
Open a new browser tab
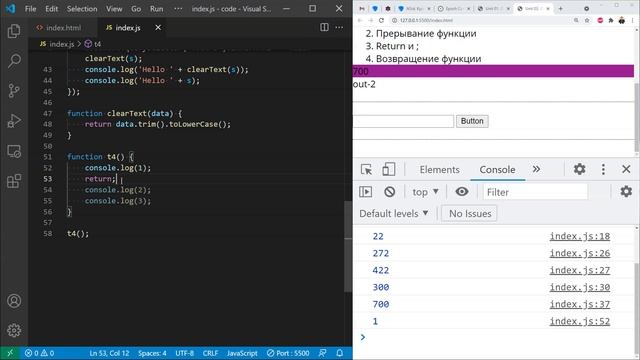coord(560,8)
